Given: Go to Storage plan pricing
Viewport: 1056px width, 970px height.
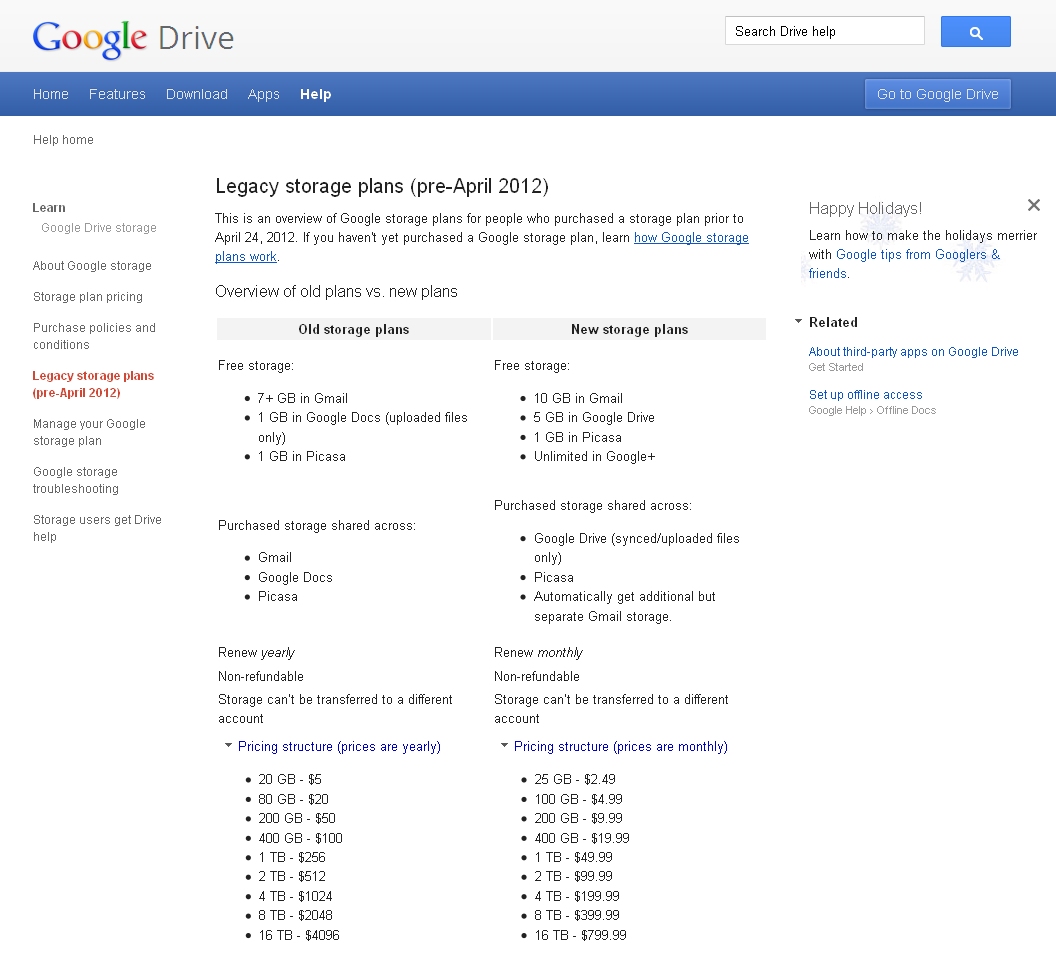Looking at the screenshot, I should tap(88, 296).
